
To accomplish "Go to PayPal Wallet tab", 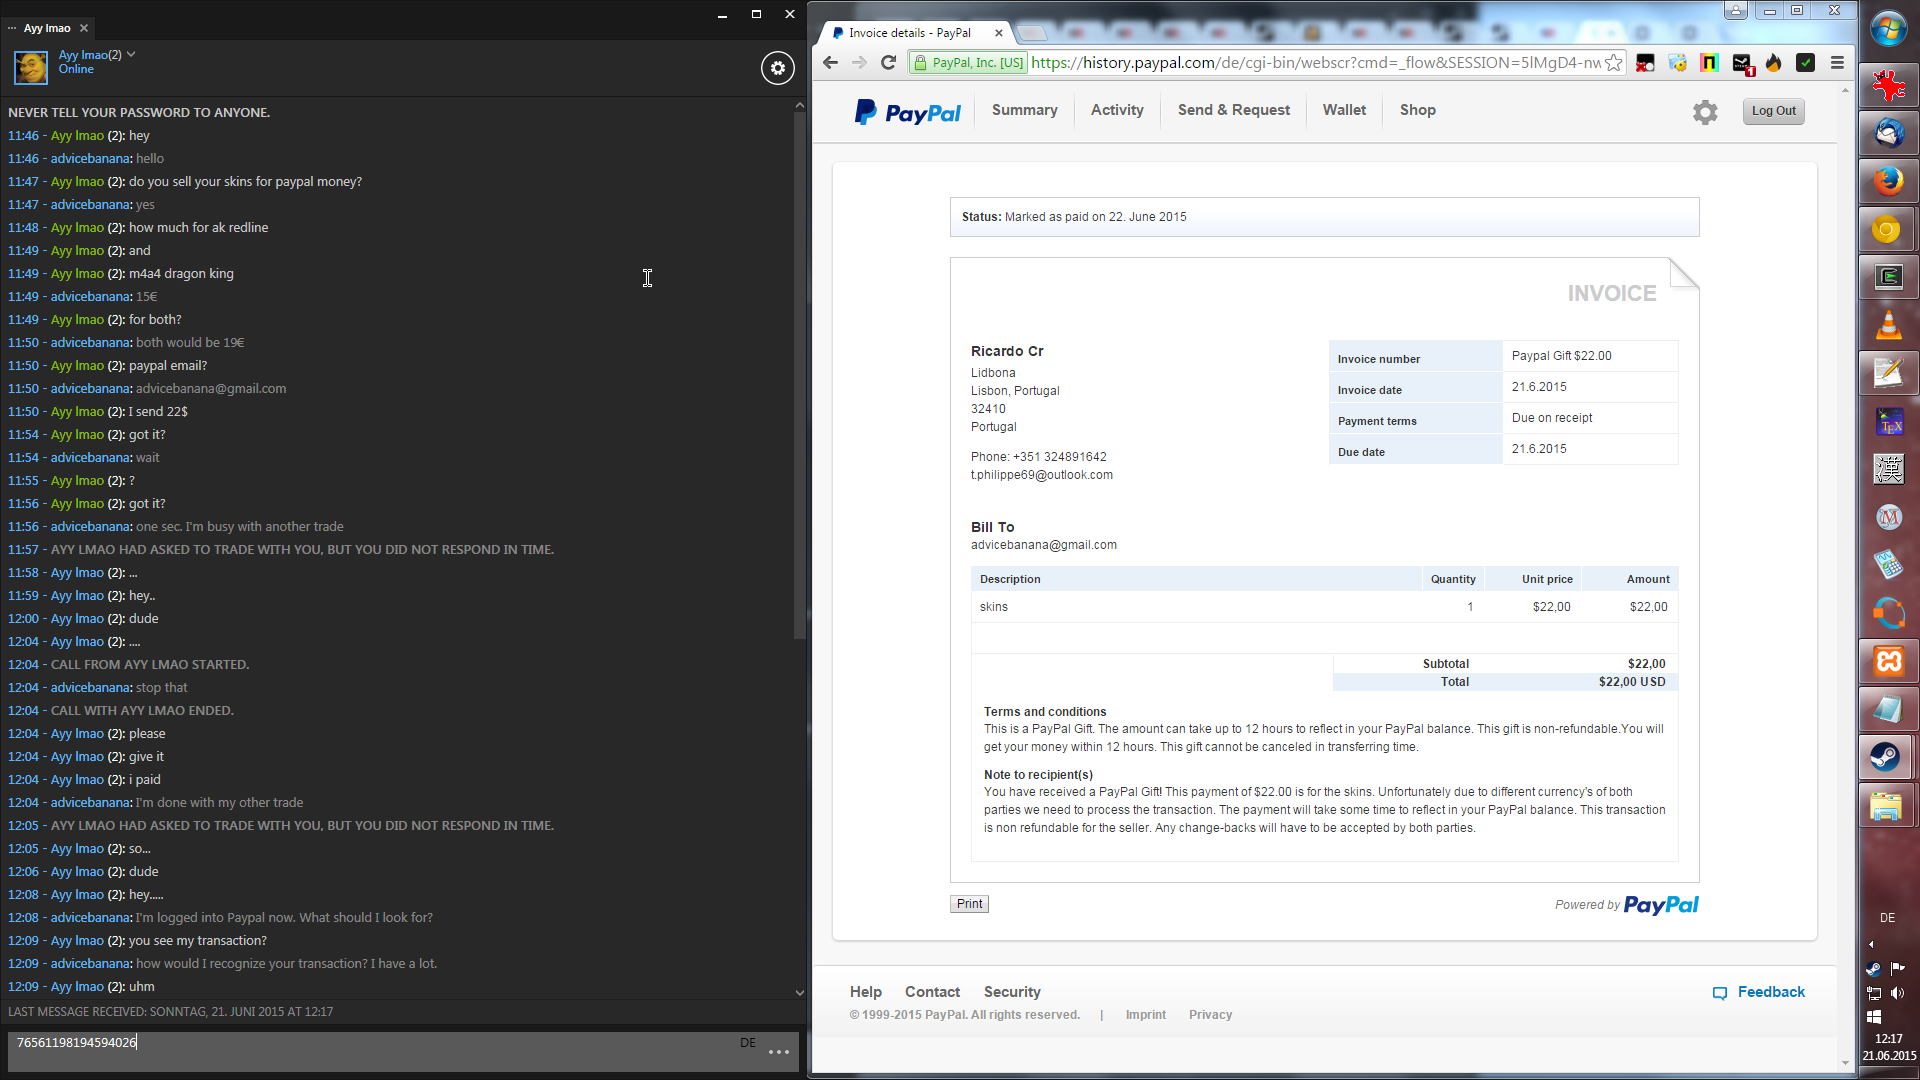I will click(x=1344, y=110).
